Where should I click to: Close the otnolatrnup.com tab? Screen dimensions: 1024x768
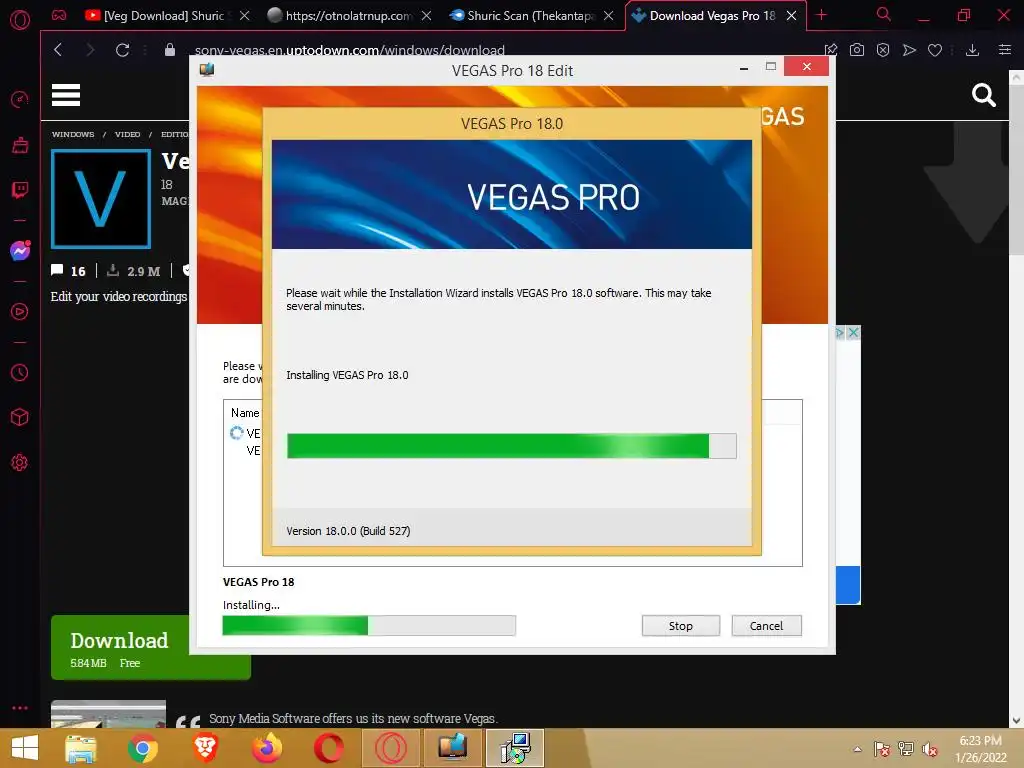[426, 16]
